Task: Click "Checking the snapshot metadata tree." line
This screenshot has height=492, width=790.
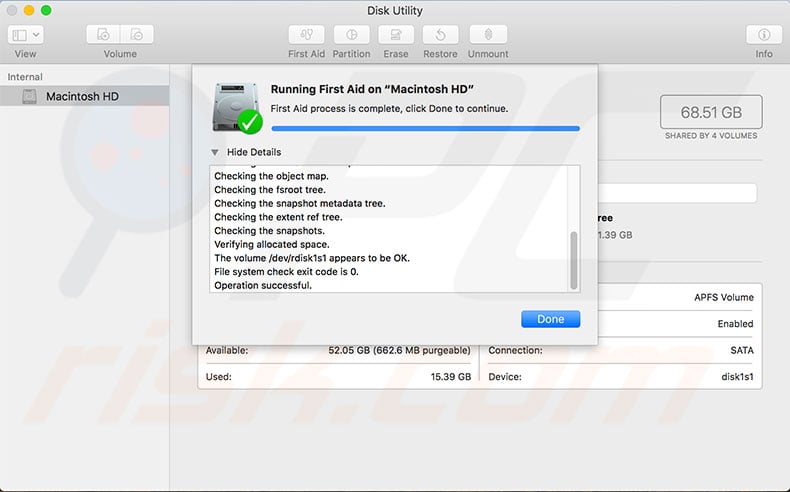Action: coord(300,203)
